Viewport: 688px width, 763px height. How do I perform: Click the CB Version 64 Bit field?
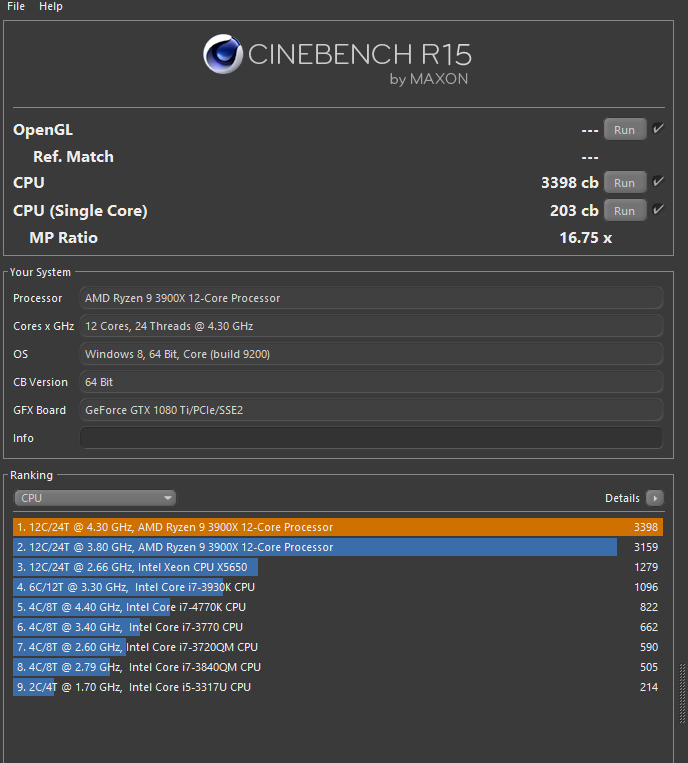(371, 382)
